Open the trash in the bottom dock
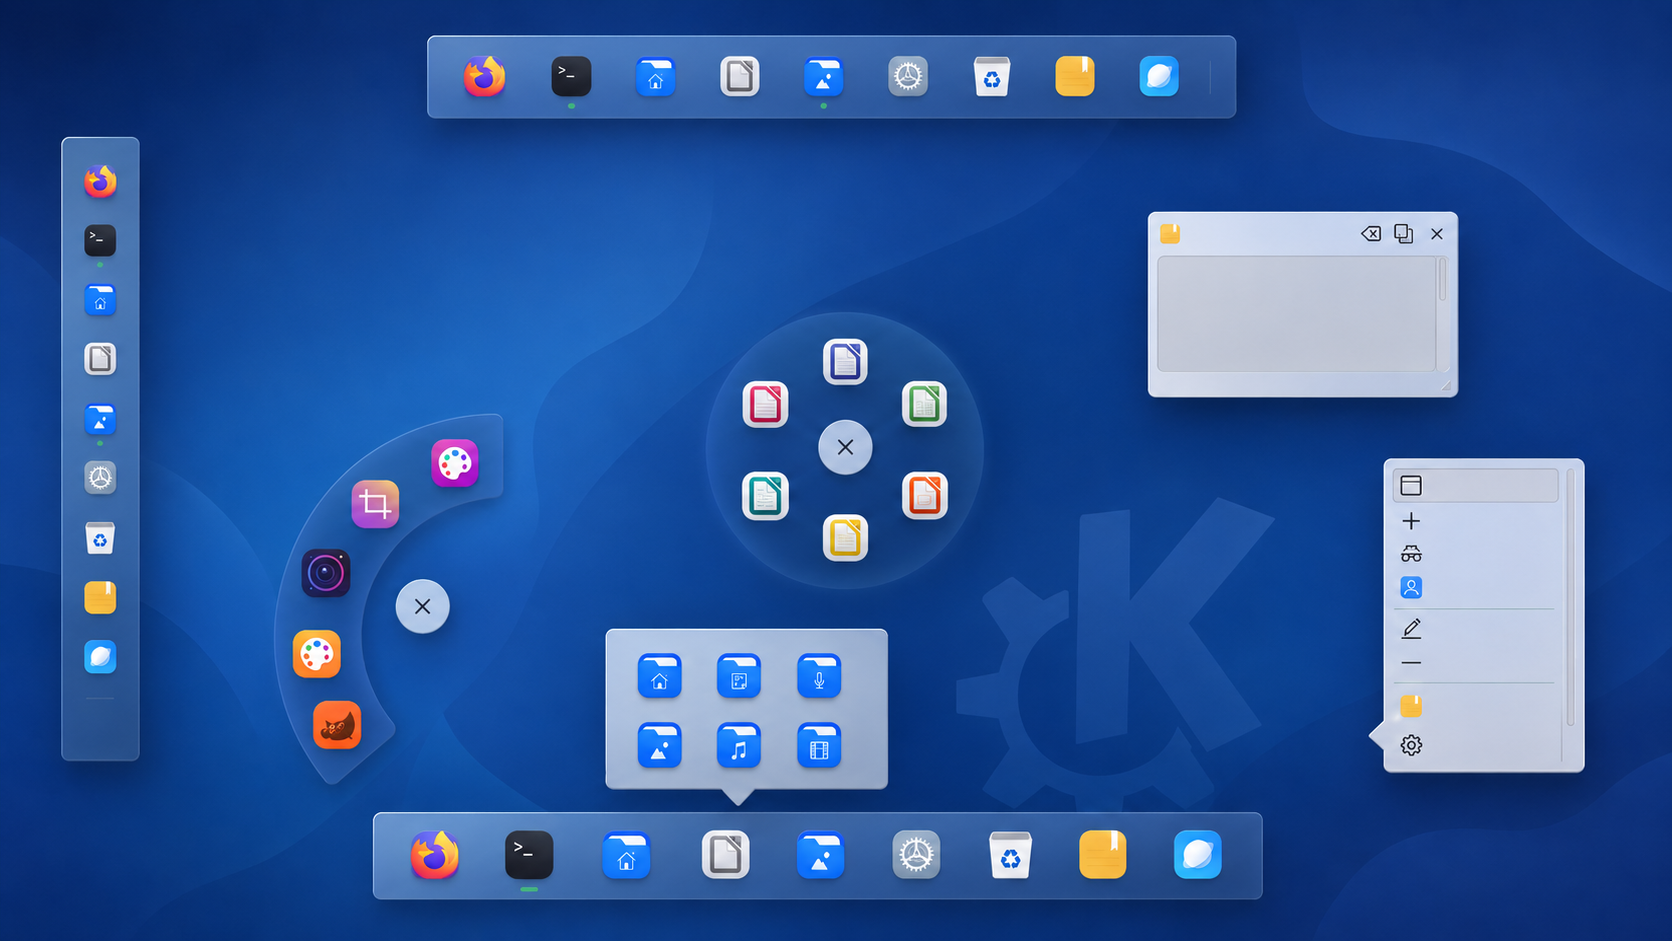The image size is (1672, 941). coord(1010,855)
